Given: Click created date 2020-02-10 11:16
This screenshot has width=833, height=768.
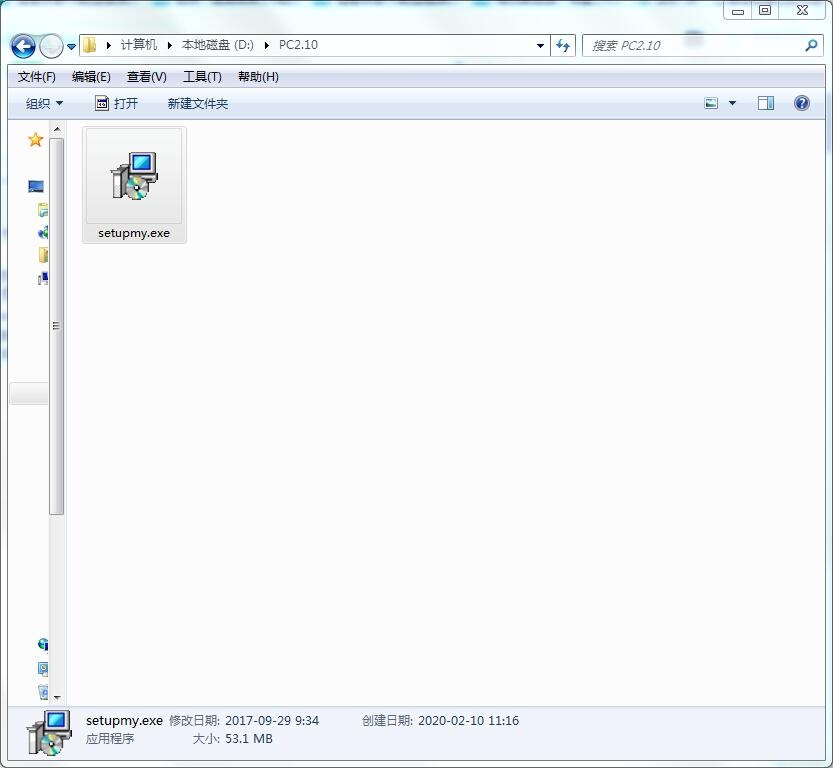Looking at the screenshot, I should pyautogui.click(x=469, y=721).
